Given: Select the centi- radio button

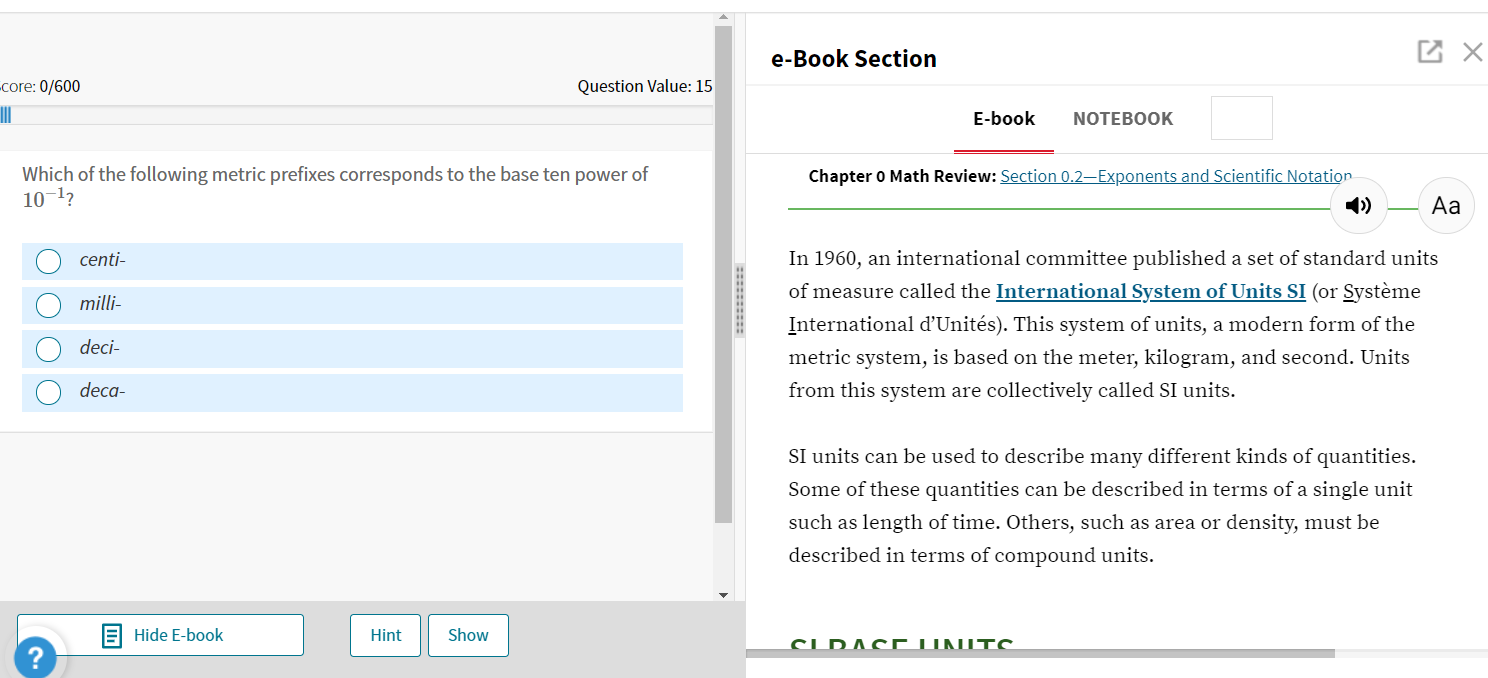Looking at the screenshot, I should [x=49, y=261].
